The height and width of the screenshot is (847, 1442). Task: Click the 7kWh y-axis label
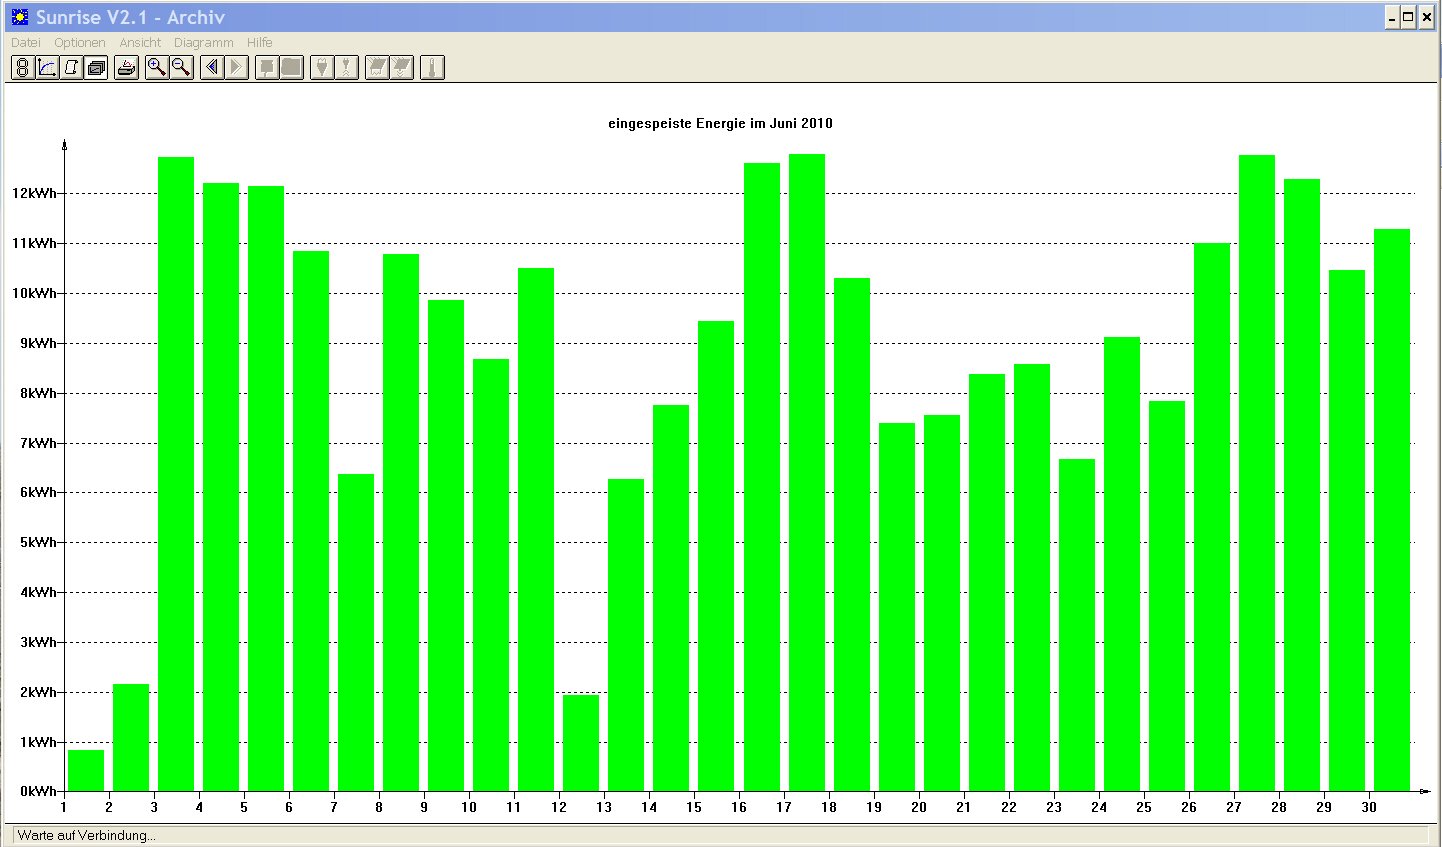[38, 443]
